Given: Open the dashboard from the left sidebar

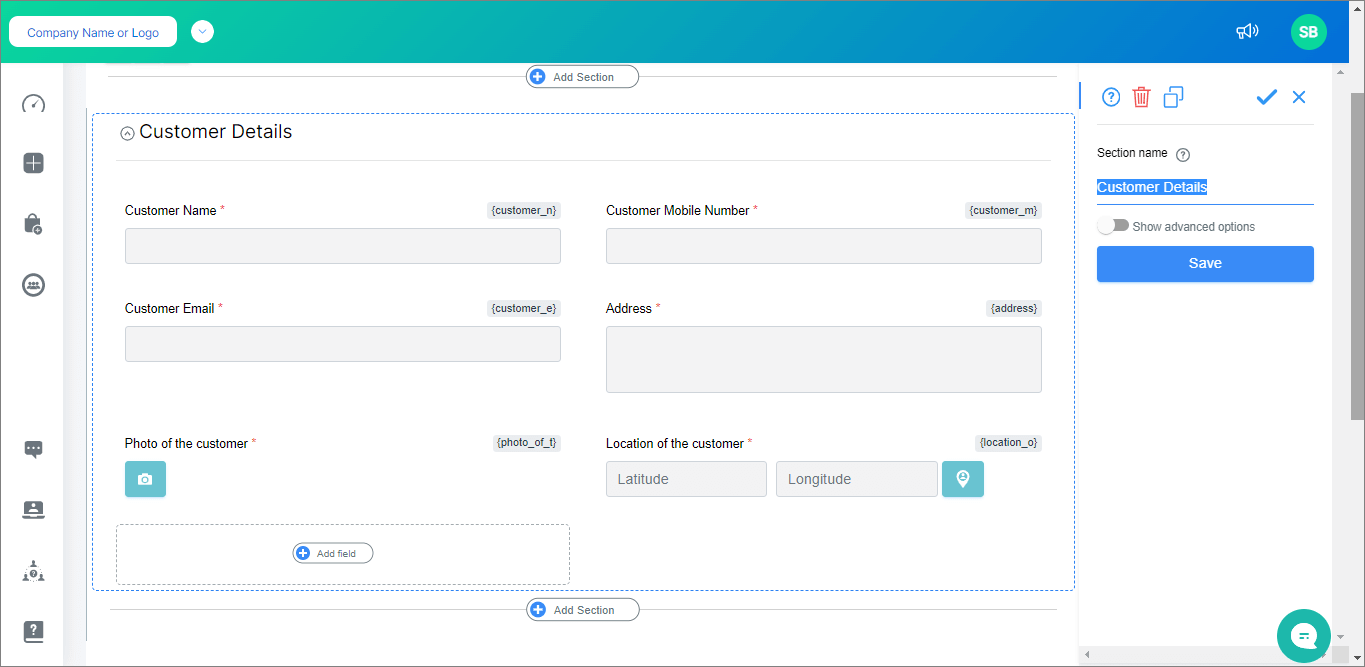Looking at the screenshot, I should [x=33, y=104].
